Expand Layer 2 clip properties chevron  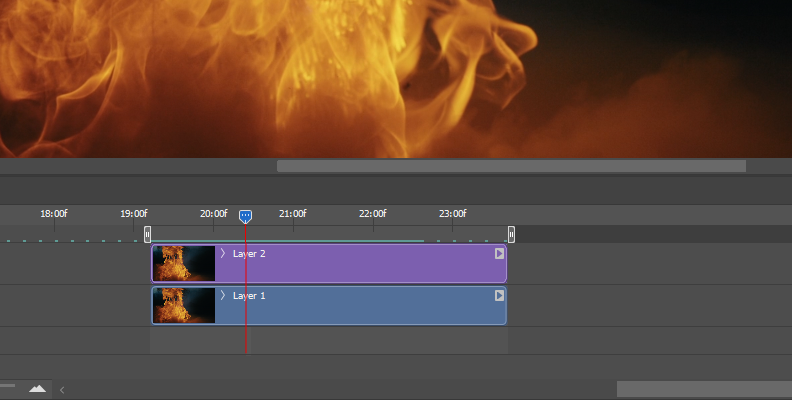pyautogui.click(x=223, y=254)
